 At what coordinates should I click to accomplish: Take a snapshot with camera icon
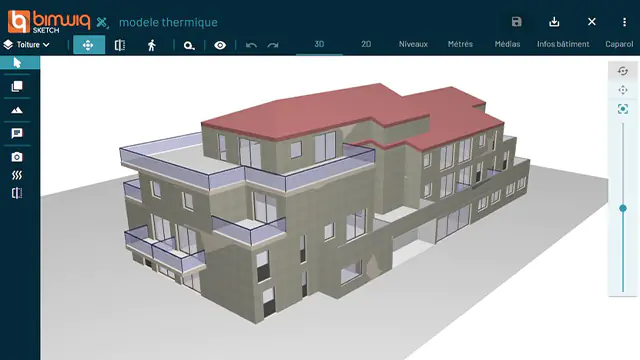pos(17,157)
